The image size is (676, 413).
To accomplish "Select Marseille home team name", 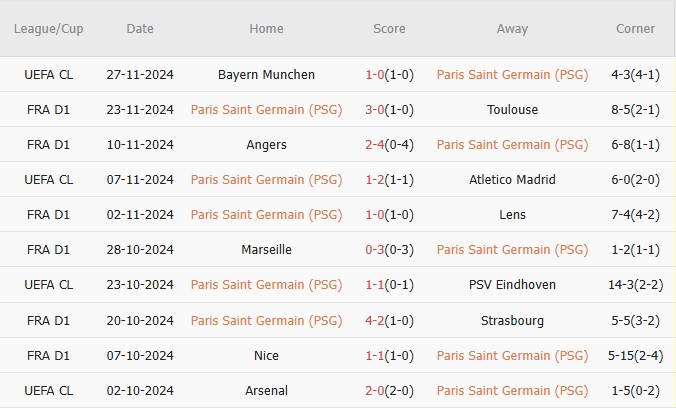I will point(266,250).
